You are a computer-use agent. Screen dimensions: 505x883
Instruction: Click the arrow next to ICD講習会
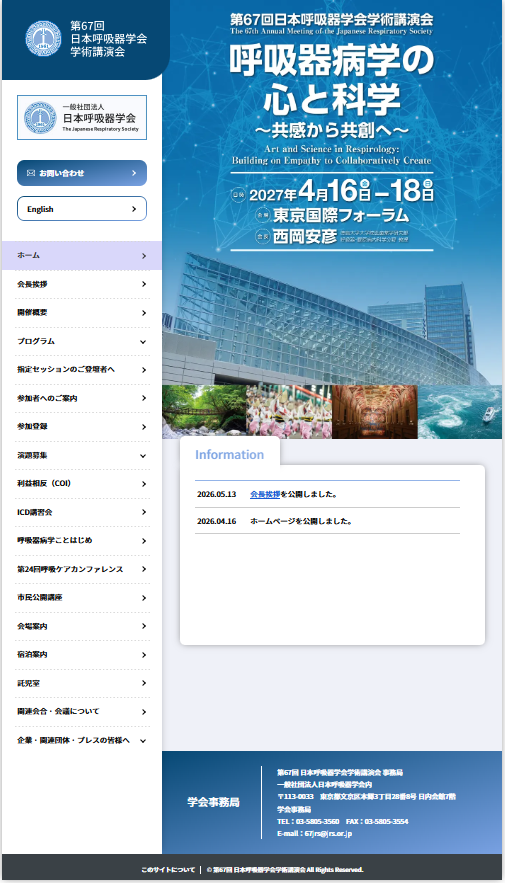144,512
